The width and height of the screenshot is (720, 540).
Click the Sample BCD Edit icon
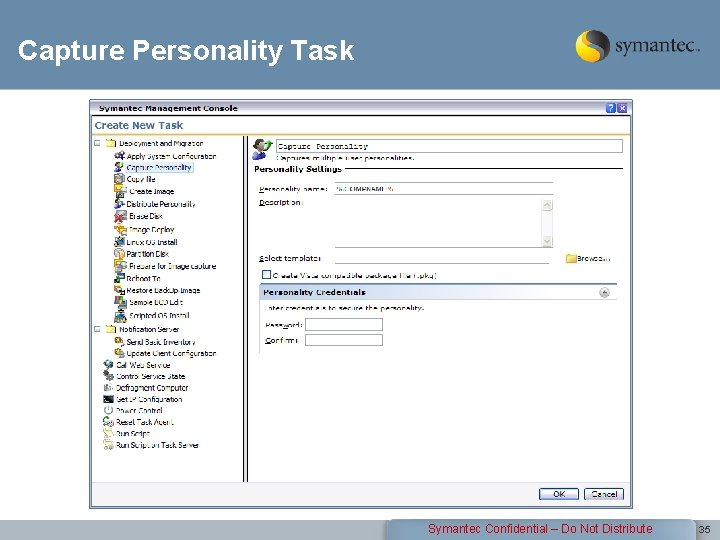click(x=120, y=302)
